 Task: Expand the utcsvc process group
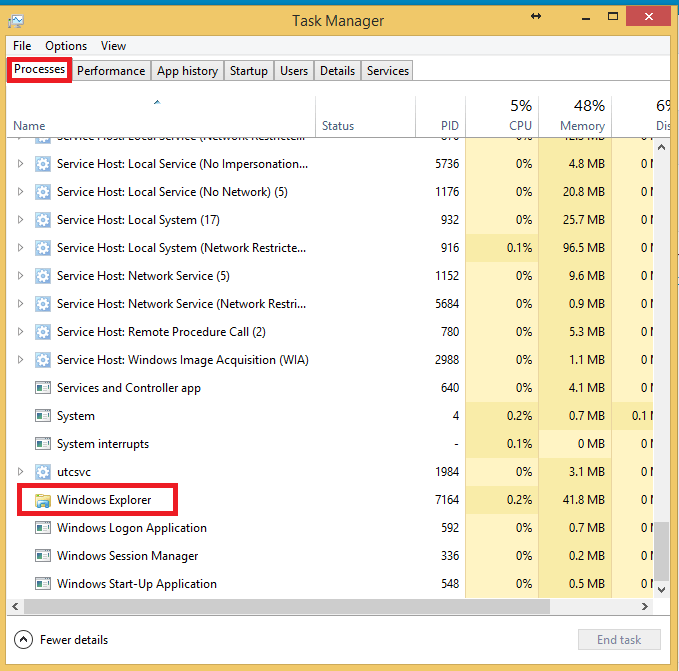[x=20, y=471]
